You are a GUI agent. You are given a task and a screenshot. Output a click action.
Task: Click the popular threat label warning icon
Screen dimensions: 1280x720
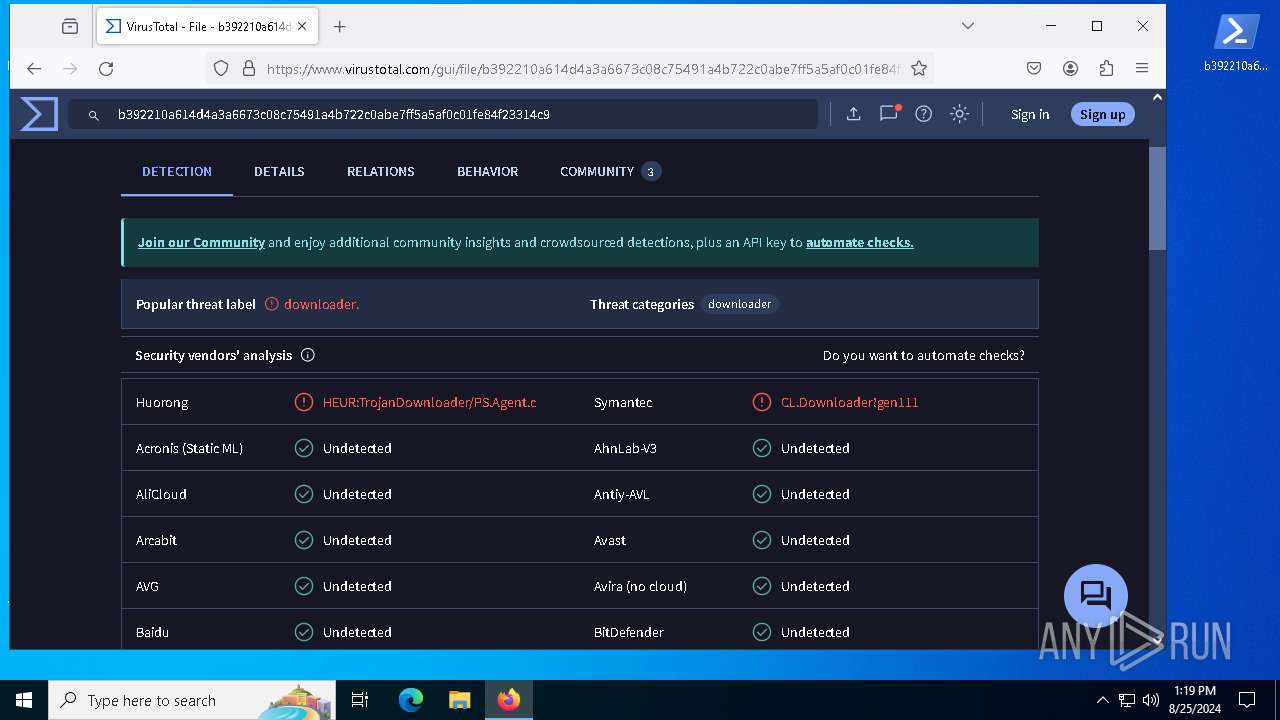[272, 304]
